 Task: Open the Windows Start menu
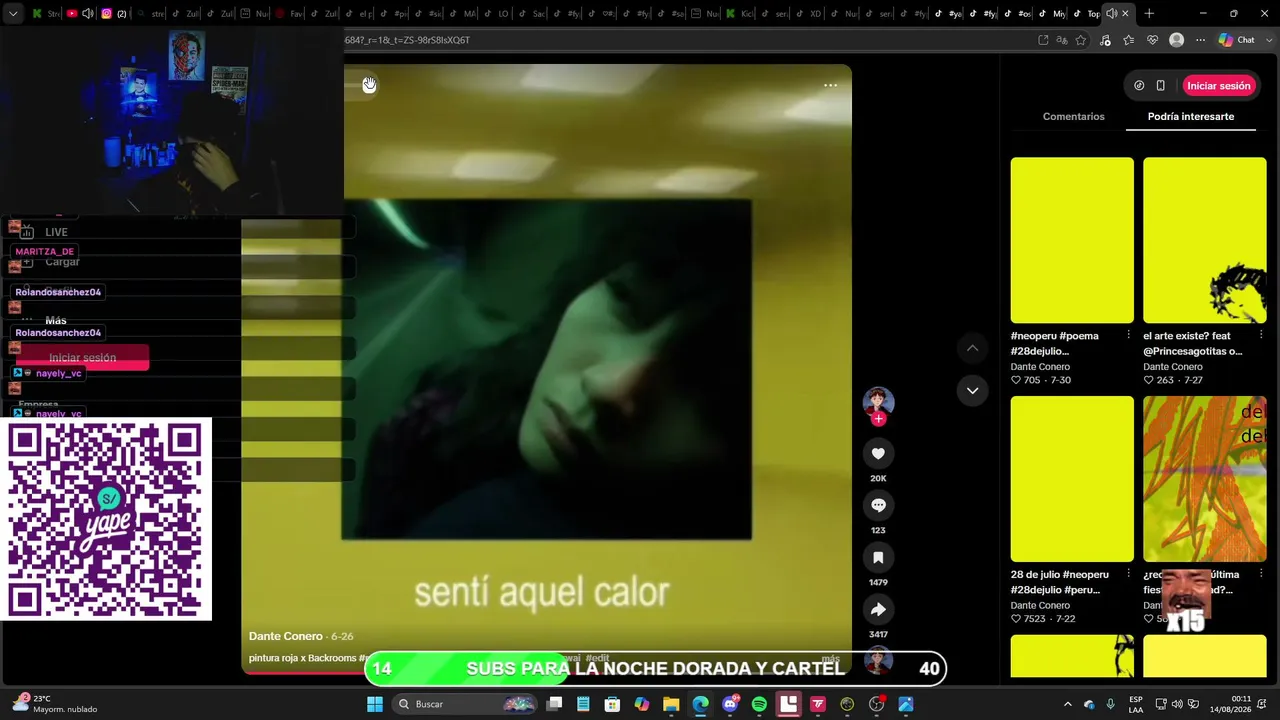[375, 704]
